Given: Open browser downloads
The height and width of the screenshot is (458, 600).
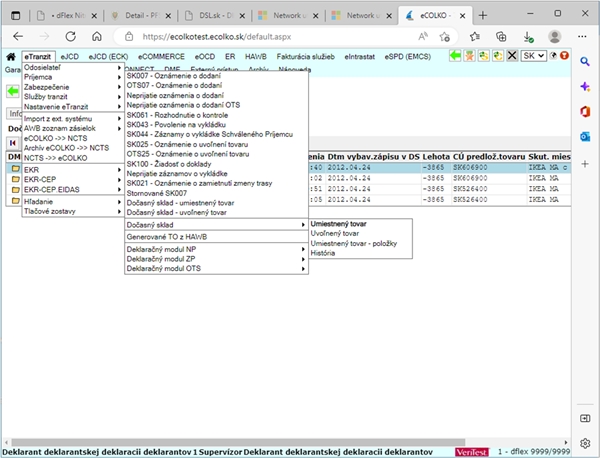Looking at the screenshot, I should click(528, 37).
